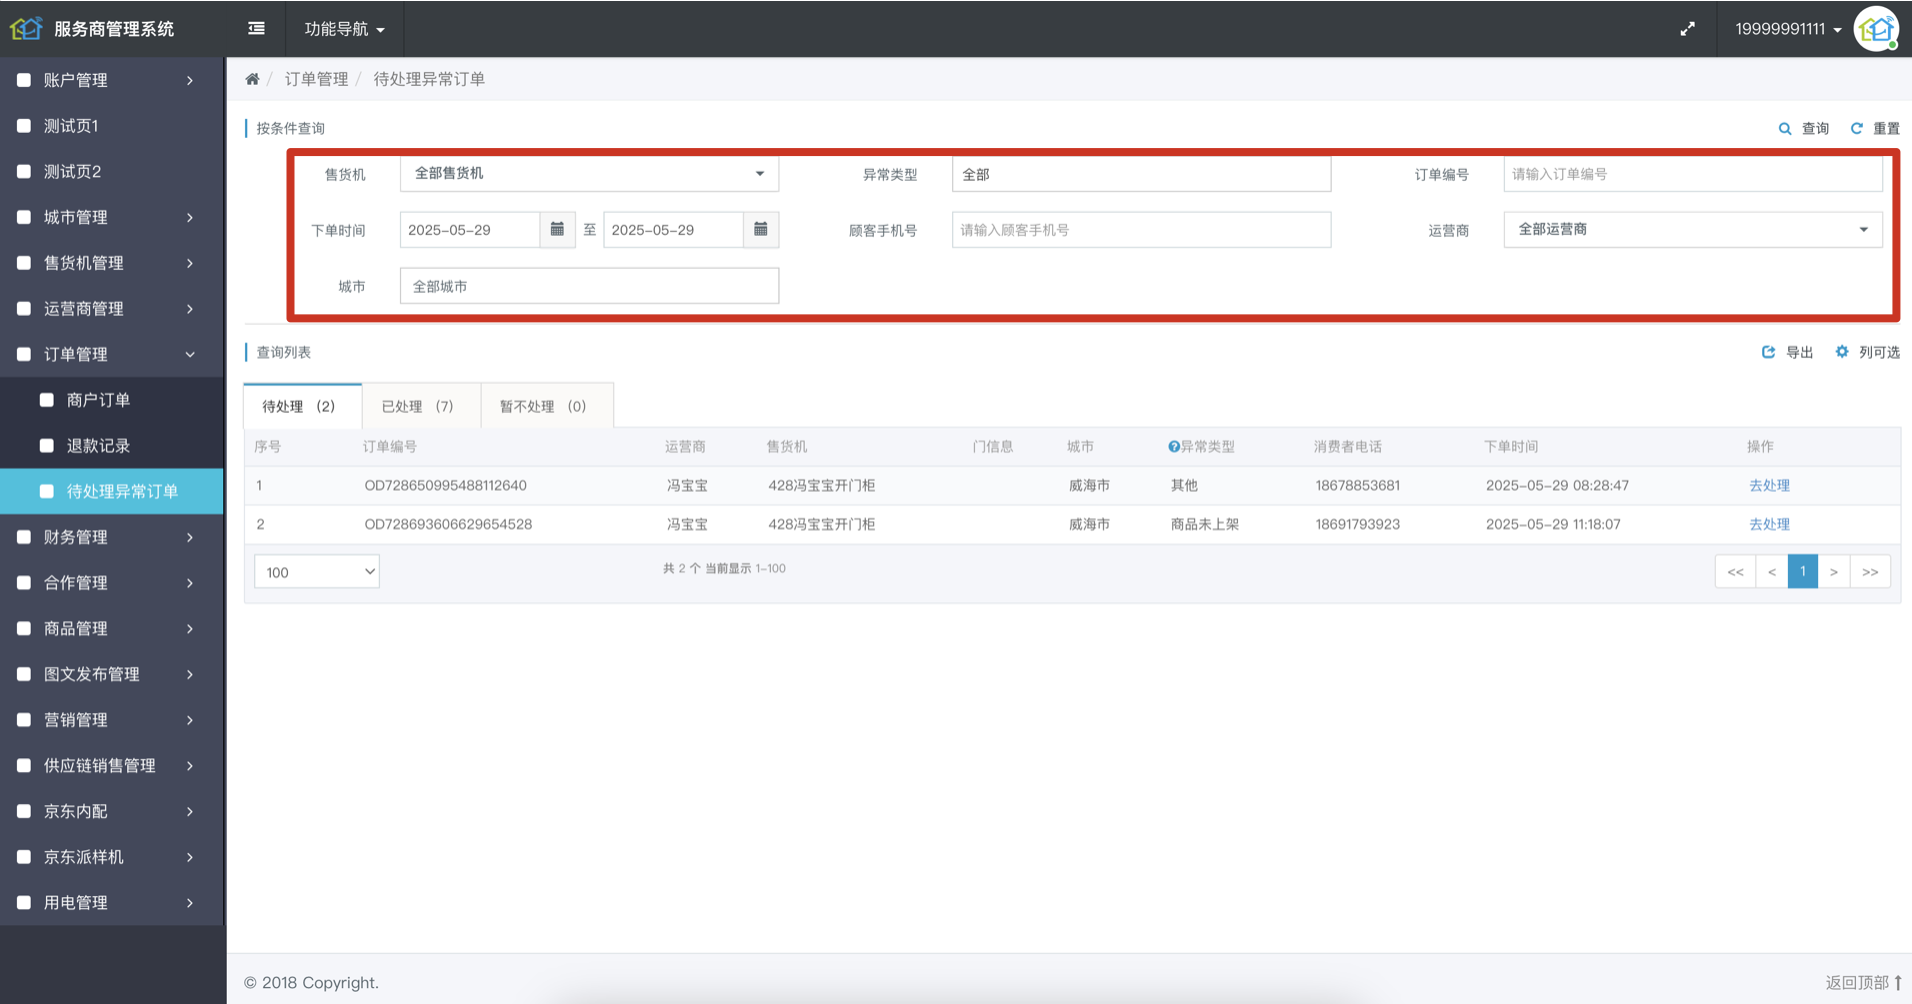Click 去处理 for order OD728650995488112640

tap(1769, 485)
